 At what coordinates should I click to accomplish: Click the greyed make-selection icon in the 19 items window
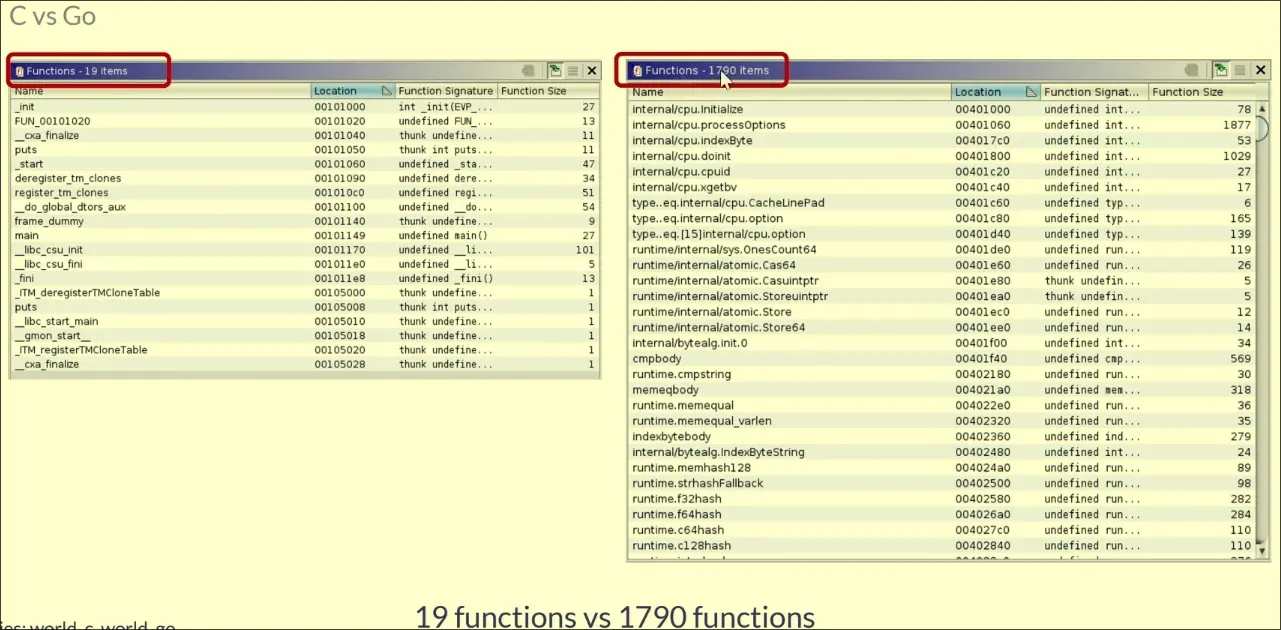click(528, 71)
